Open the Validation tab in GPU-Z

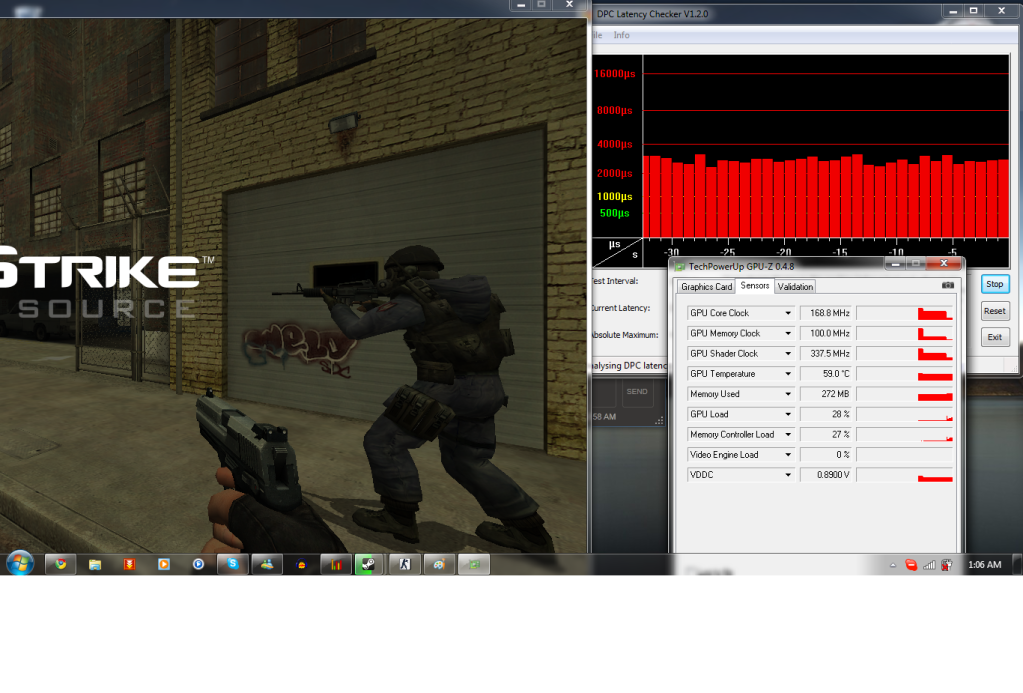795,286
